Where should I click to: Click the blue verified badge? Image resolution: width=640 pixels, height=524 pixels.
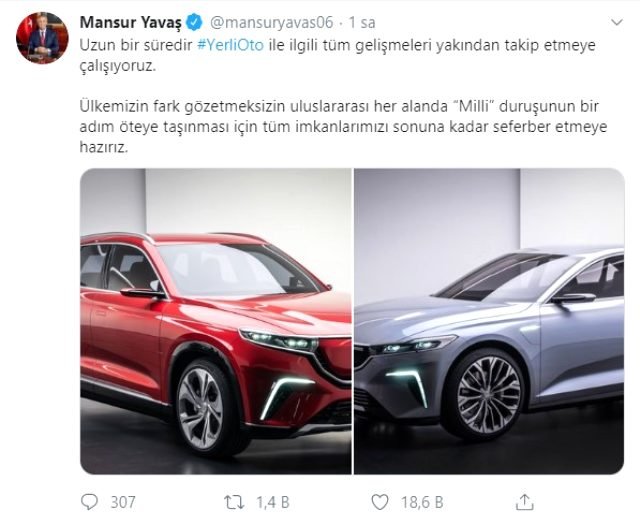click(x=194, y=22)
